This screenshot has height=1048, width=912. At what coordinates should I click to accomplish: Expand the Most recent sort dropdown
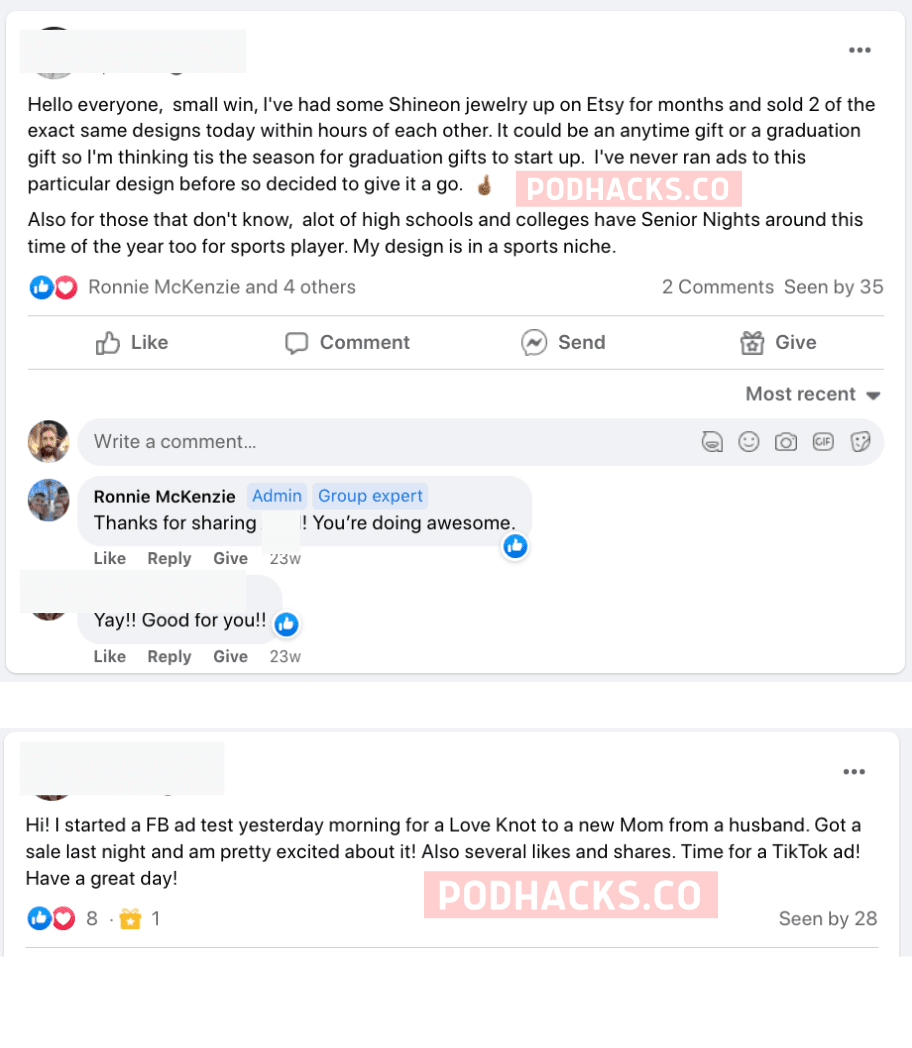(x=813, y=394)
